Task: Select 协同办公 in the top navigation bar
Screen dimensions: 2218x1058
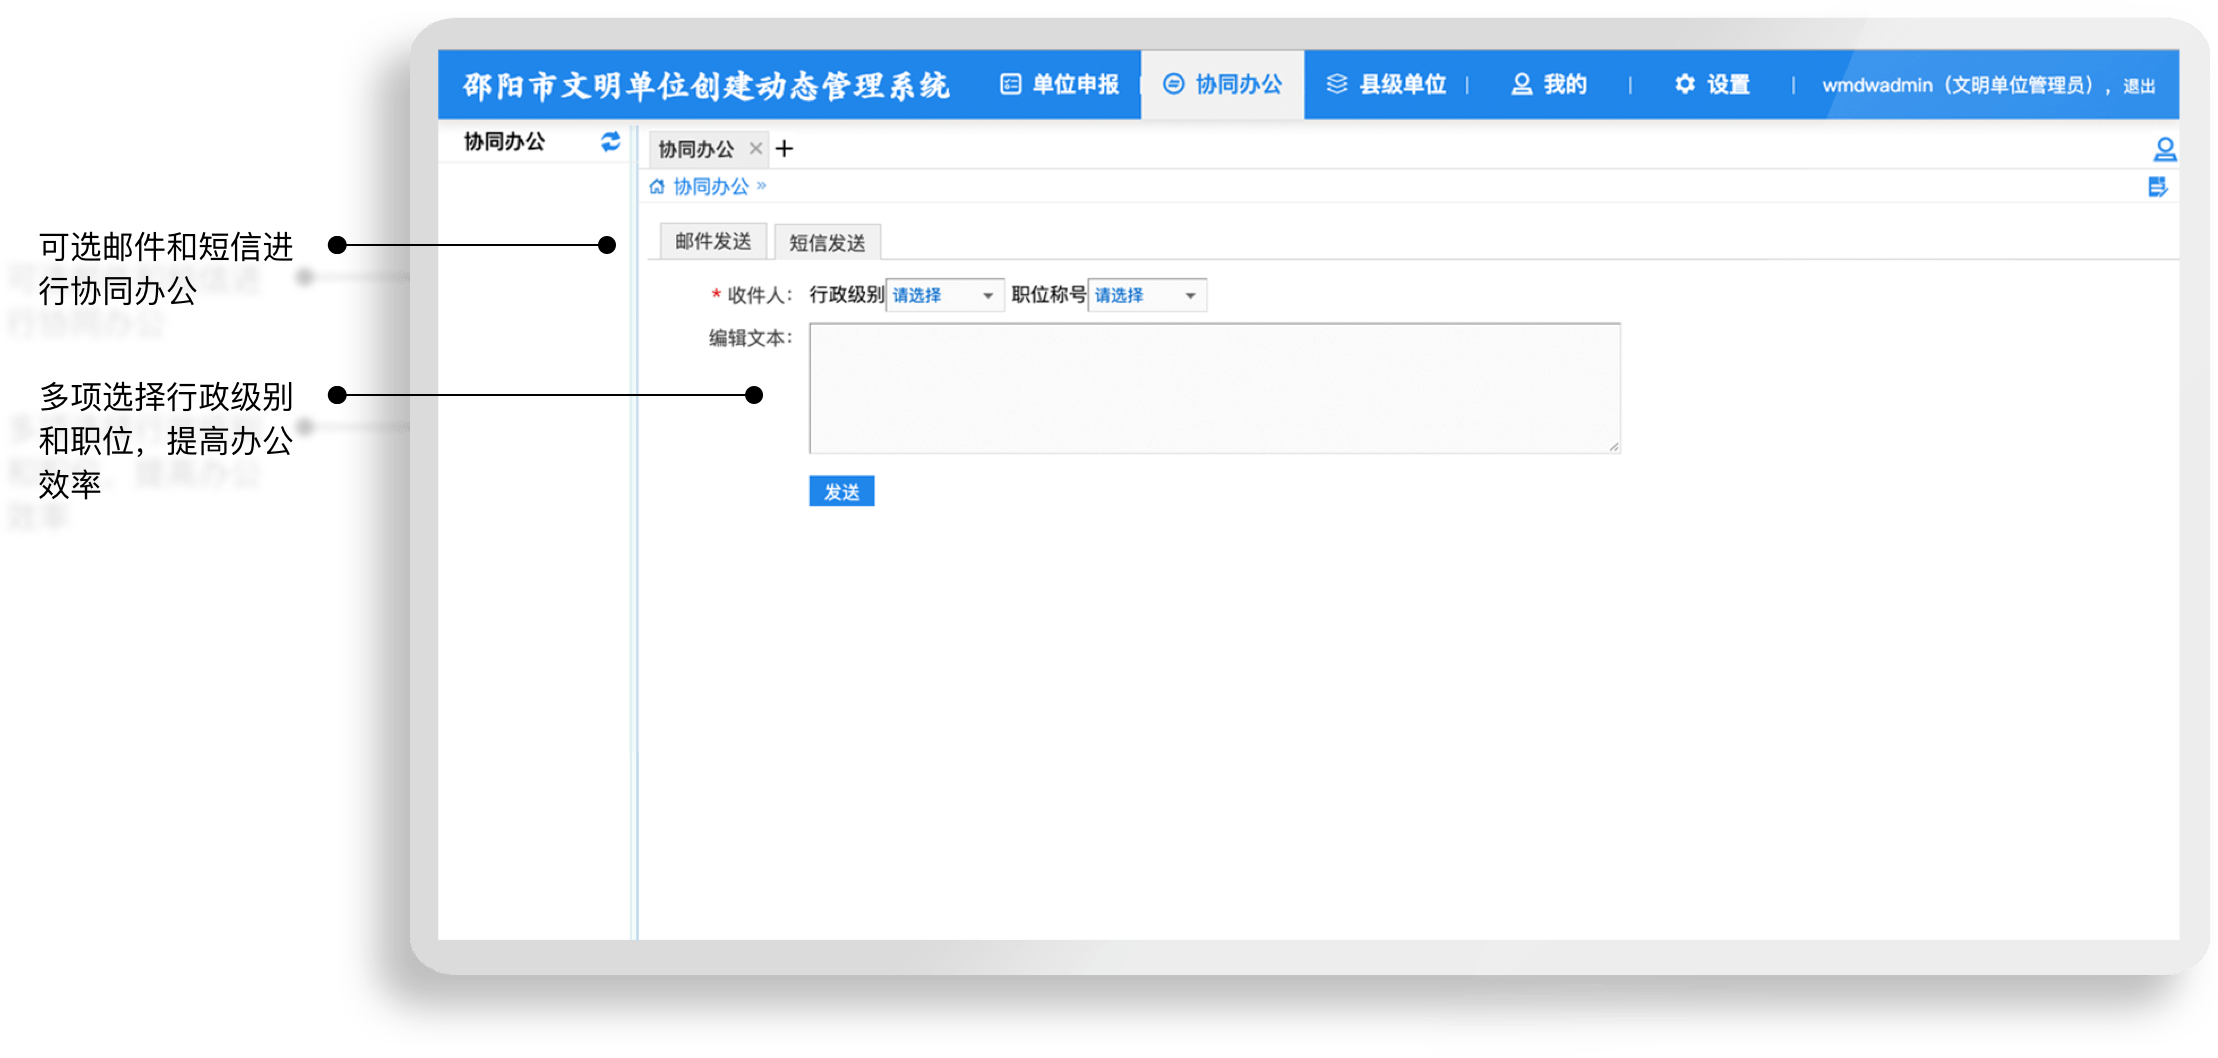Action: coord(1223,85)
